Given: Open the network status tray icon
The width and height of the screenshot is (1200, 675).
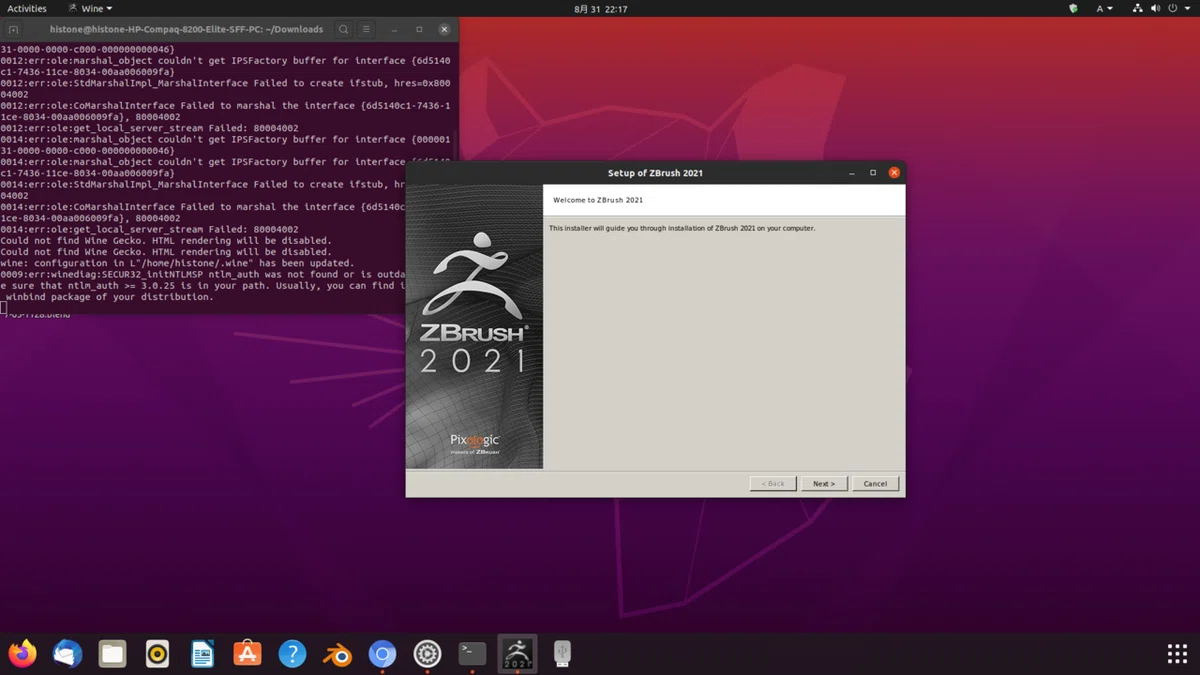Looking at the screenshot, I should (1137, 8).
